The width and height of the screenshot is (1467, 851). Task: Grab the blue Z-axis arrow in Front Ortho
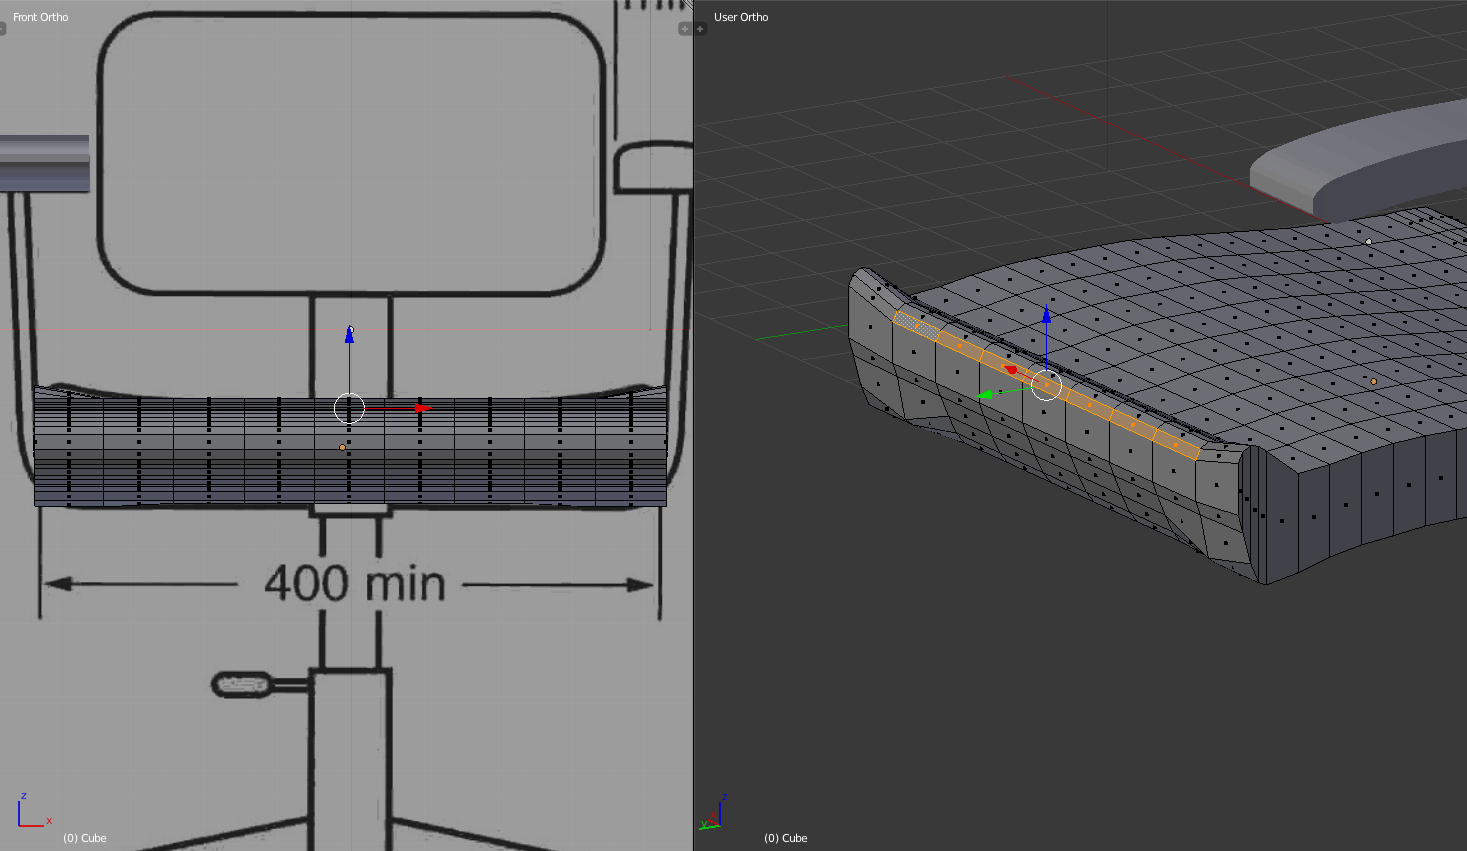[x=349, y=335]
